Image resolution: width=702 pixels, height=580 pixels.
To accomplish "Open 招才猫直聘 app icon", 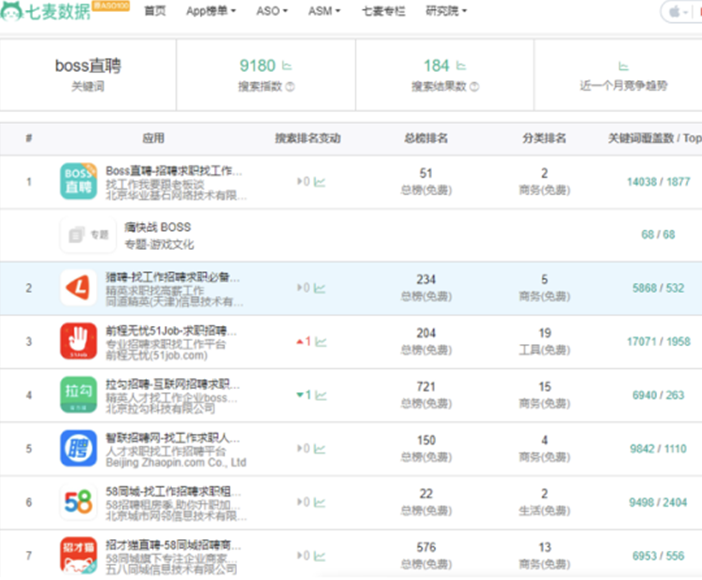I will click(x=78, y=555).
